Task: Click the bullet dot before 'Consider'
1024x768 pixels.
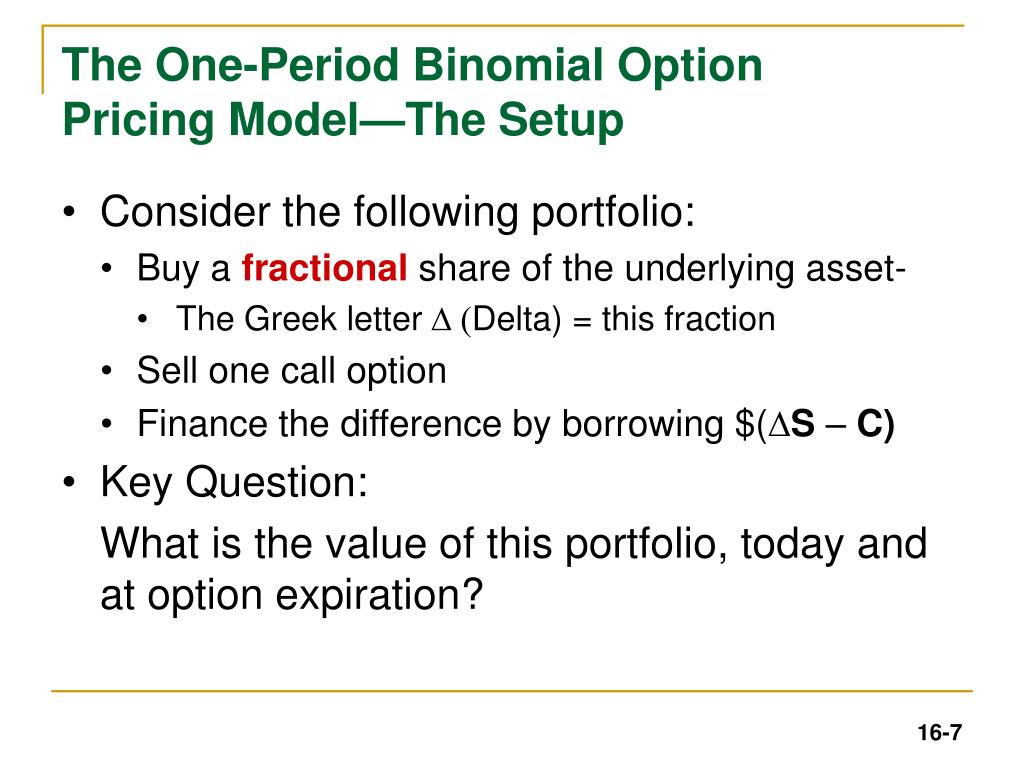Action: pos(69,213)
